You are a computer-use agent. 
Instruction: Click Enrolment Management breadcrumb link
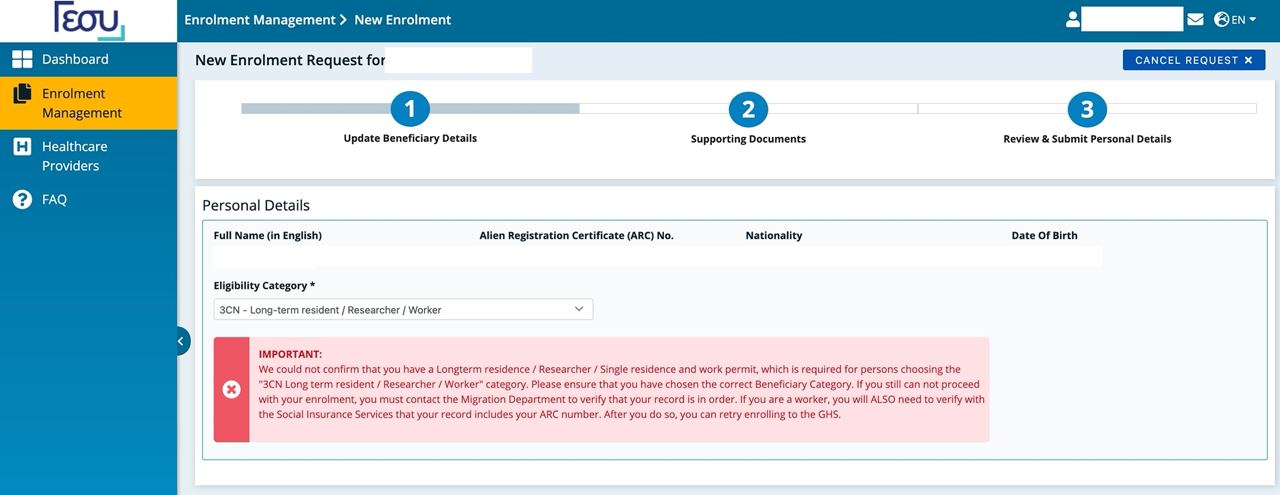(x=260, y=20)
